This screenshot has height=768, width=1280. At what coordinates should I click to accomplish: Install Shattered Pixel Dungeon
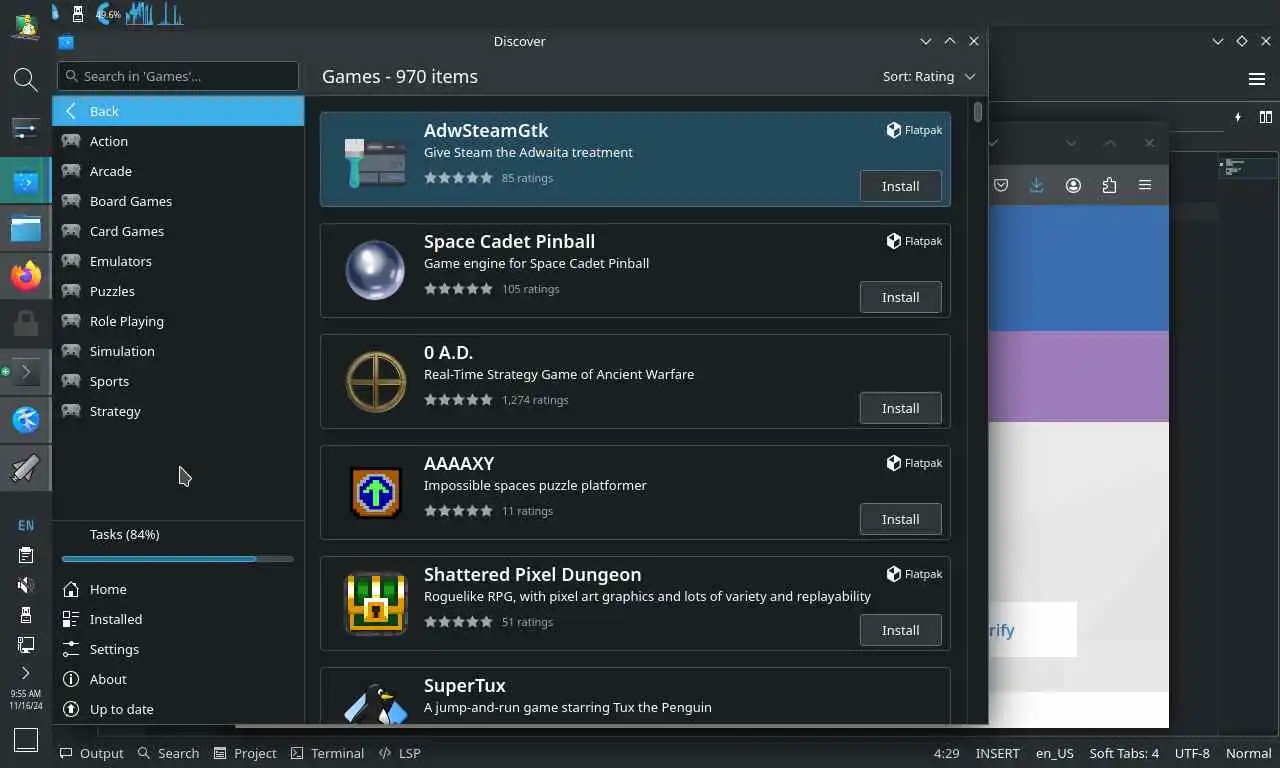tap(900, 630)
